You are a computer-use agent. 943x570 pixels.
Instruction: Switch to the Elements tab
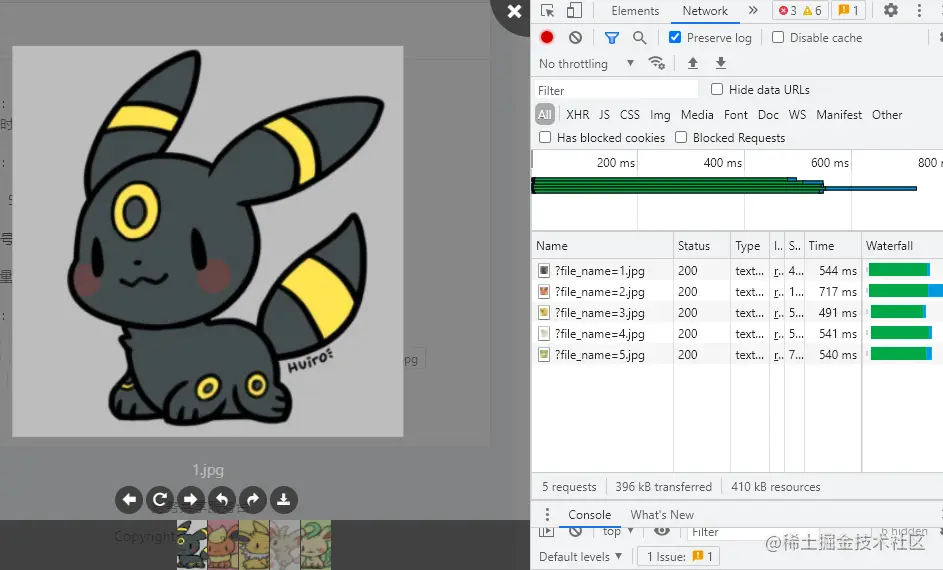click(635, 11)
